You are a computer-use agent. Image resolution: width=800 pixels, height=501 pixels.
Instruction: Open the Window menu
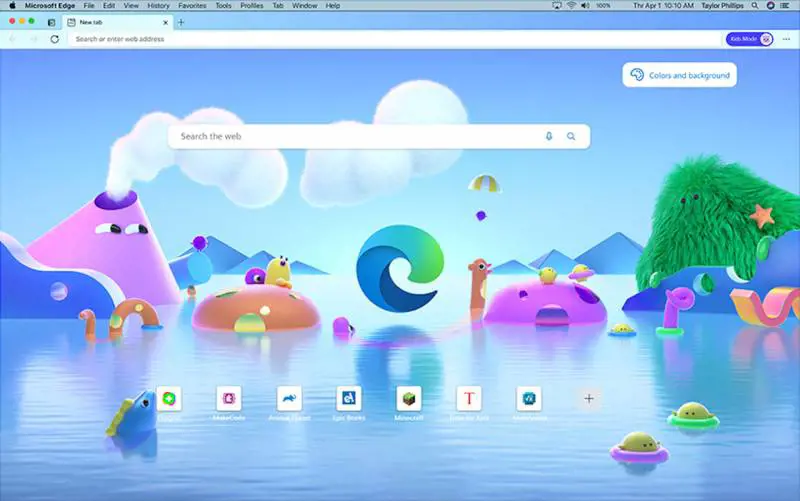click(305, 6)
